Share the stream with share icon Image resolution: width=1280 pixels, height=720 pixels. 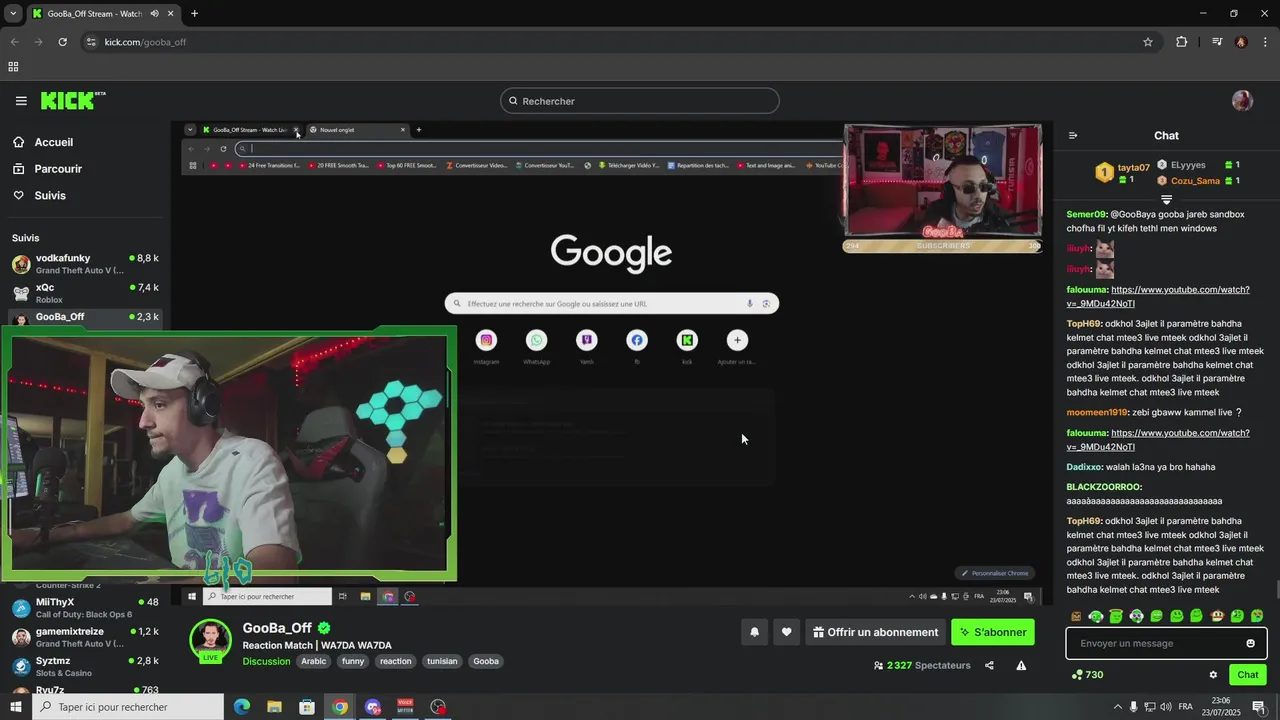[989, 665]
